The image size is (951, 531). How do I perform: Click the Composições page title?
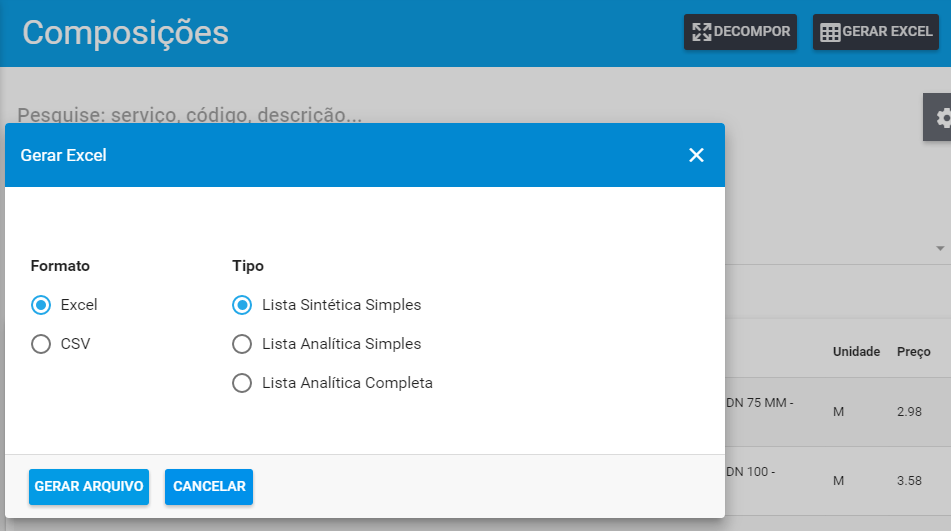tap(126, 33)
